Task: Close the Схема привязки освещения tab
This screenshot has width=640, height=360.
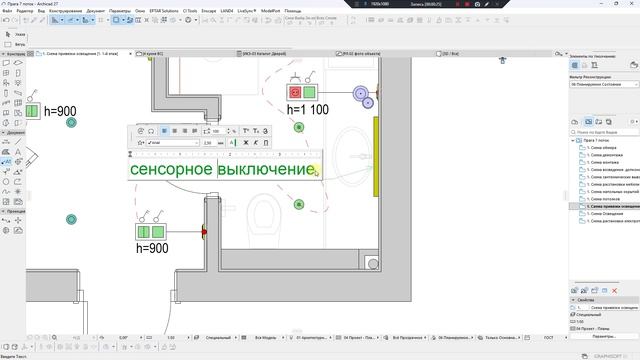Action: (x=131, y=53)
